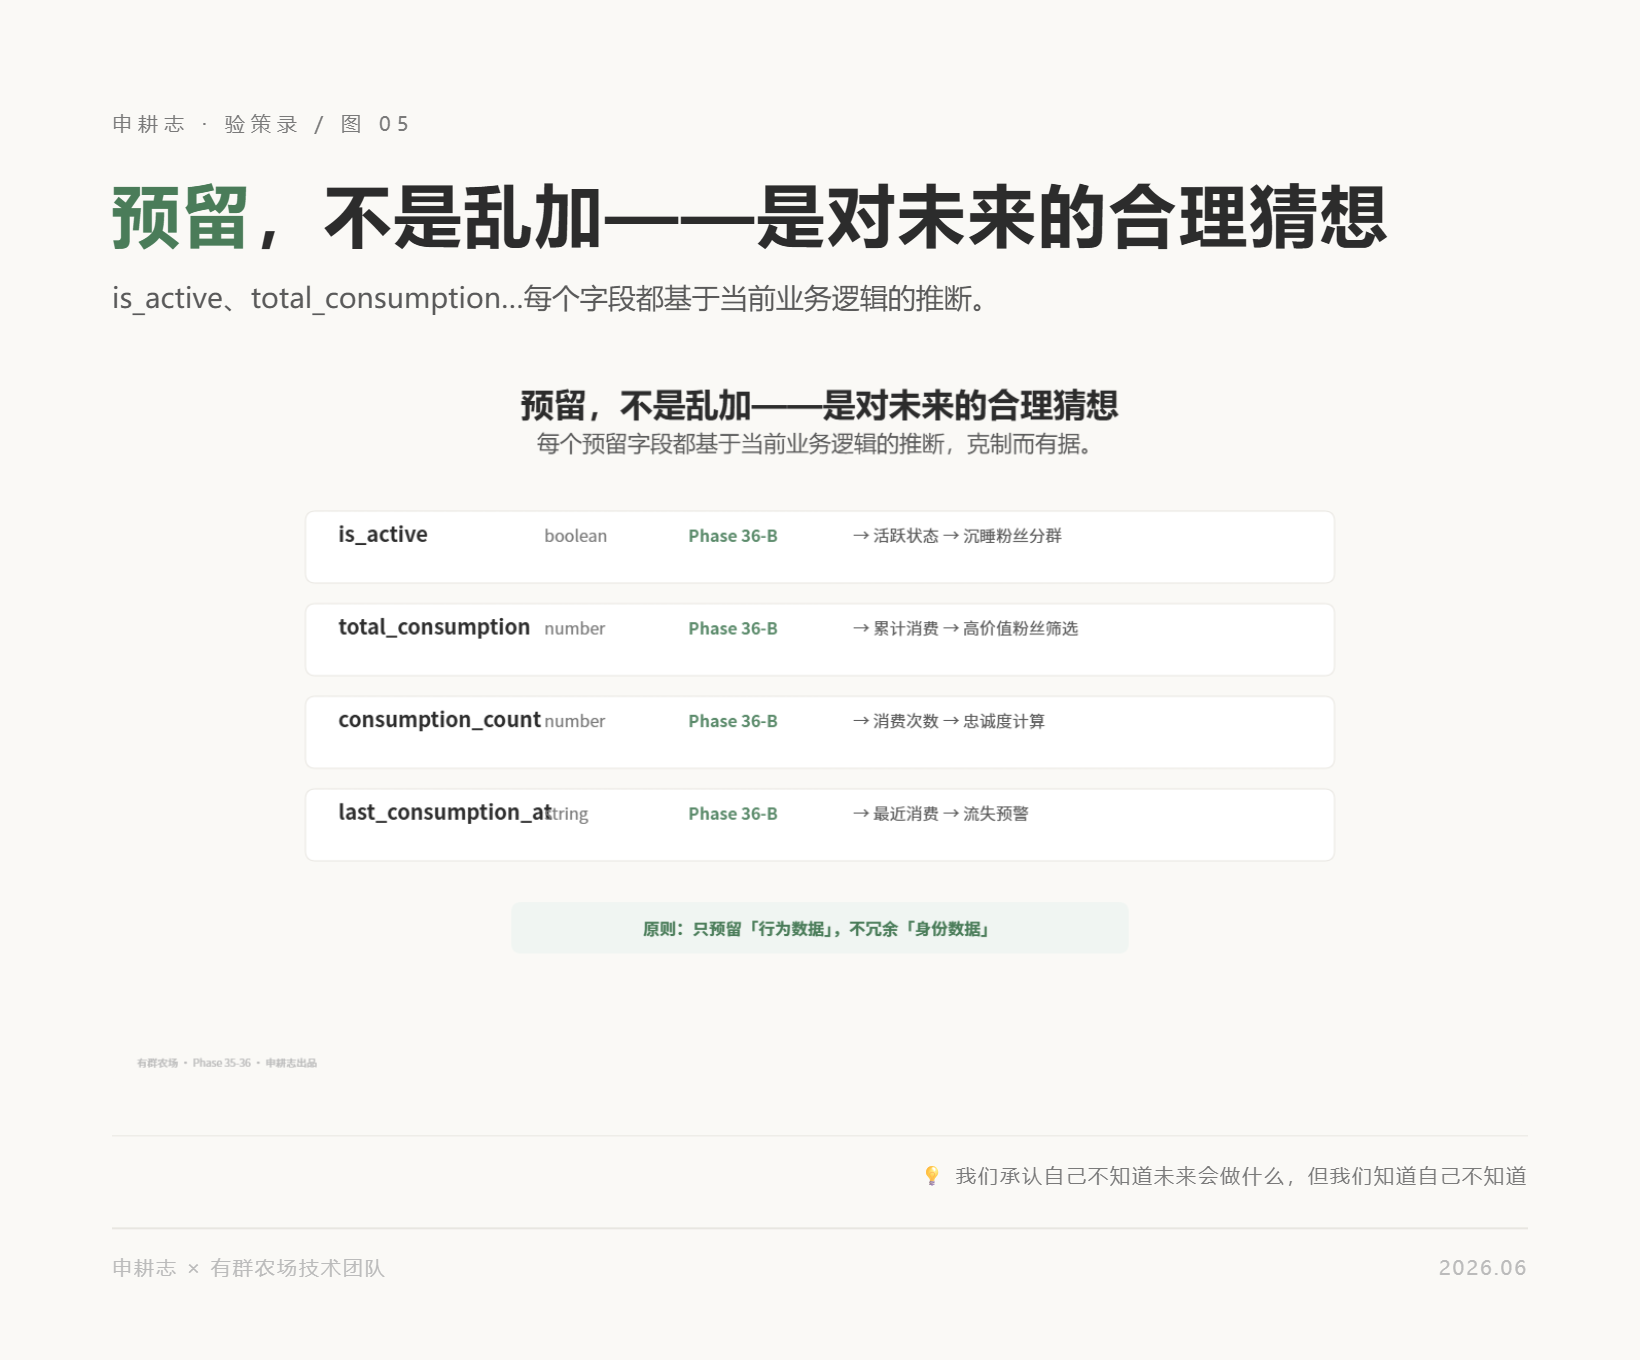Click the main title 不是乱加——是对未来的合理猜想
The height and width of the screenshot is (1360, 1640).
coord(856,217)
